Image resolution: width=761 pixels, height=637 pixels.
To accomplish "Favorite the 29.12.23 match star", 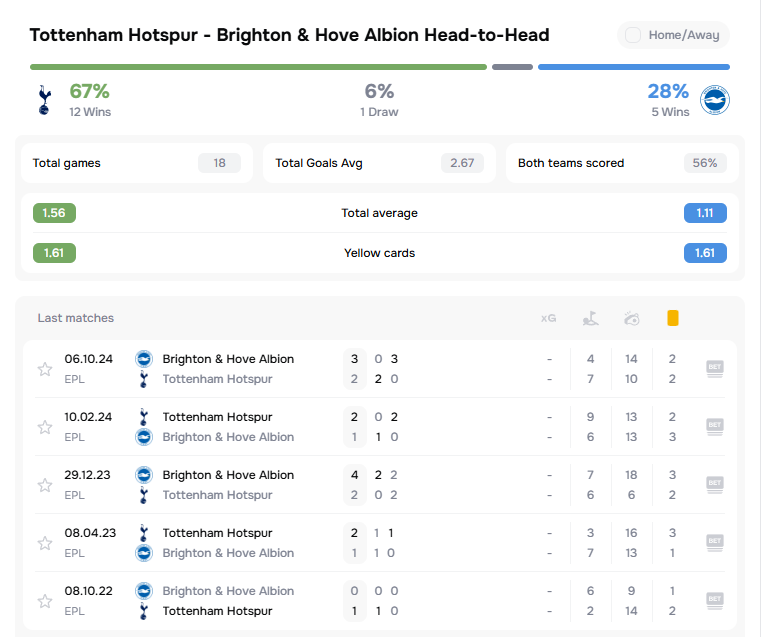I will (45, 485).
